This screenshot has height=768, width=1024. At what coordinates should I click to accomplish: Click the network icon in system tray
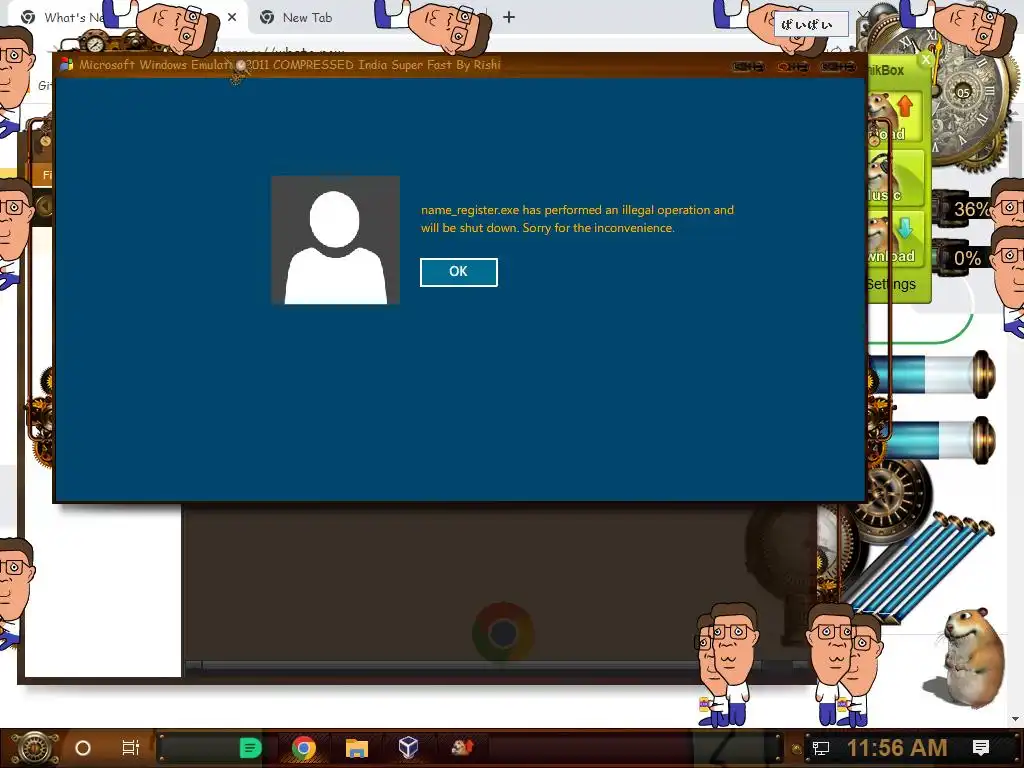coord(821,748)
